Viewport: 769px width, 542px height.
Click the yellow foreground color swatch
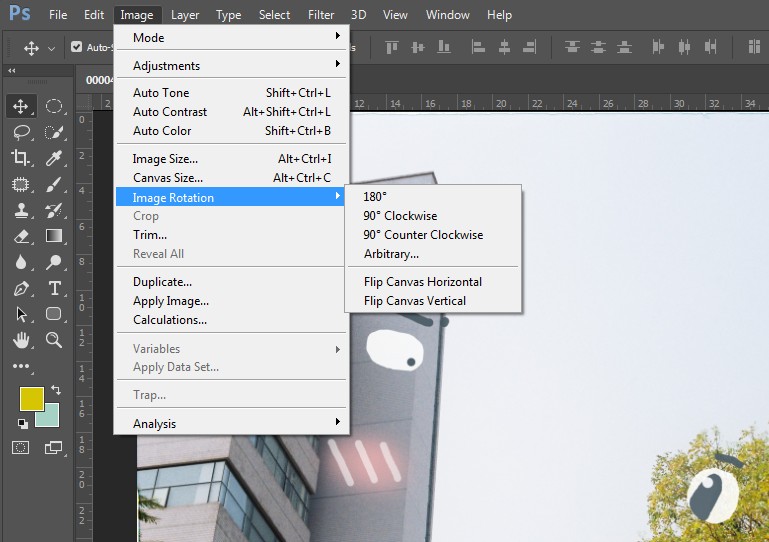31,398
